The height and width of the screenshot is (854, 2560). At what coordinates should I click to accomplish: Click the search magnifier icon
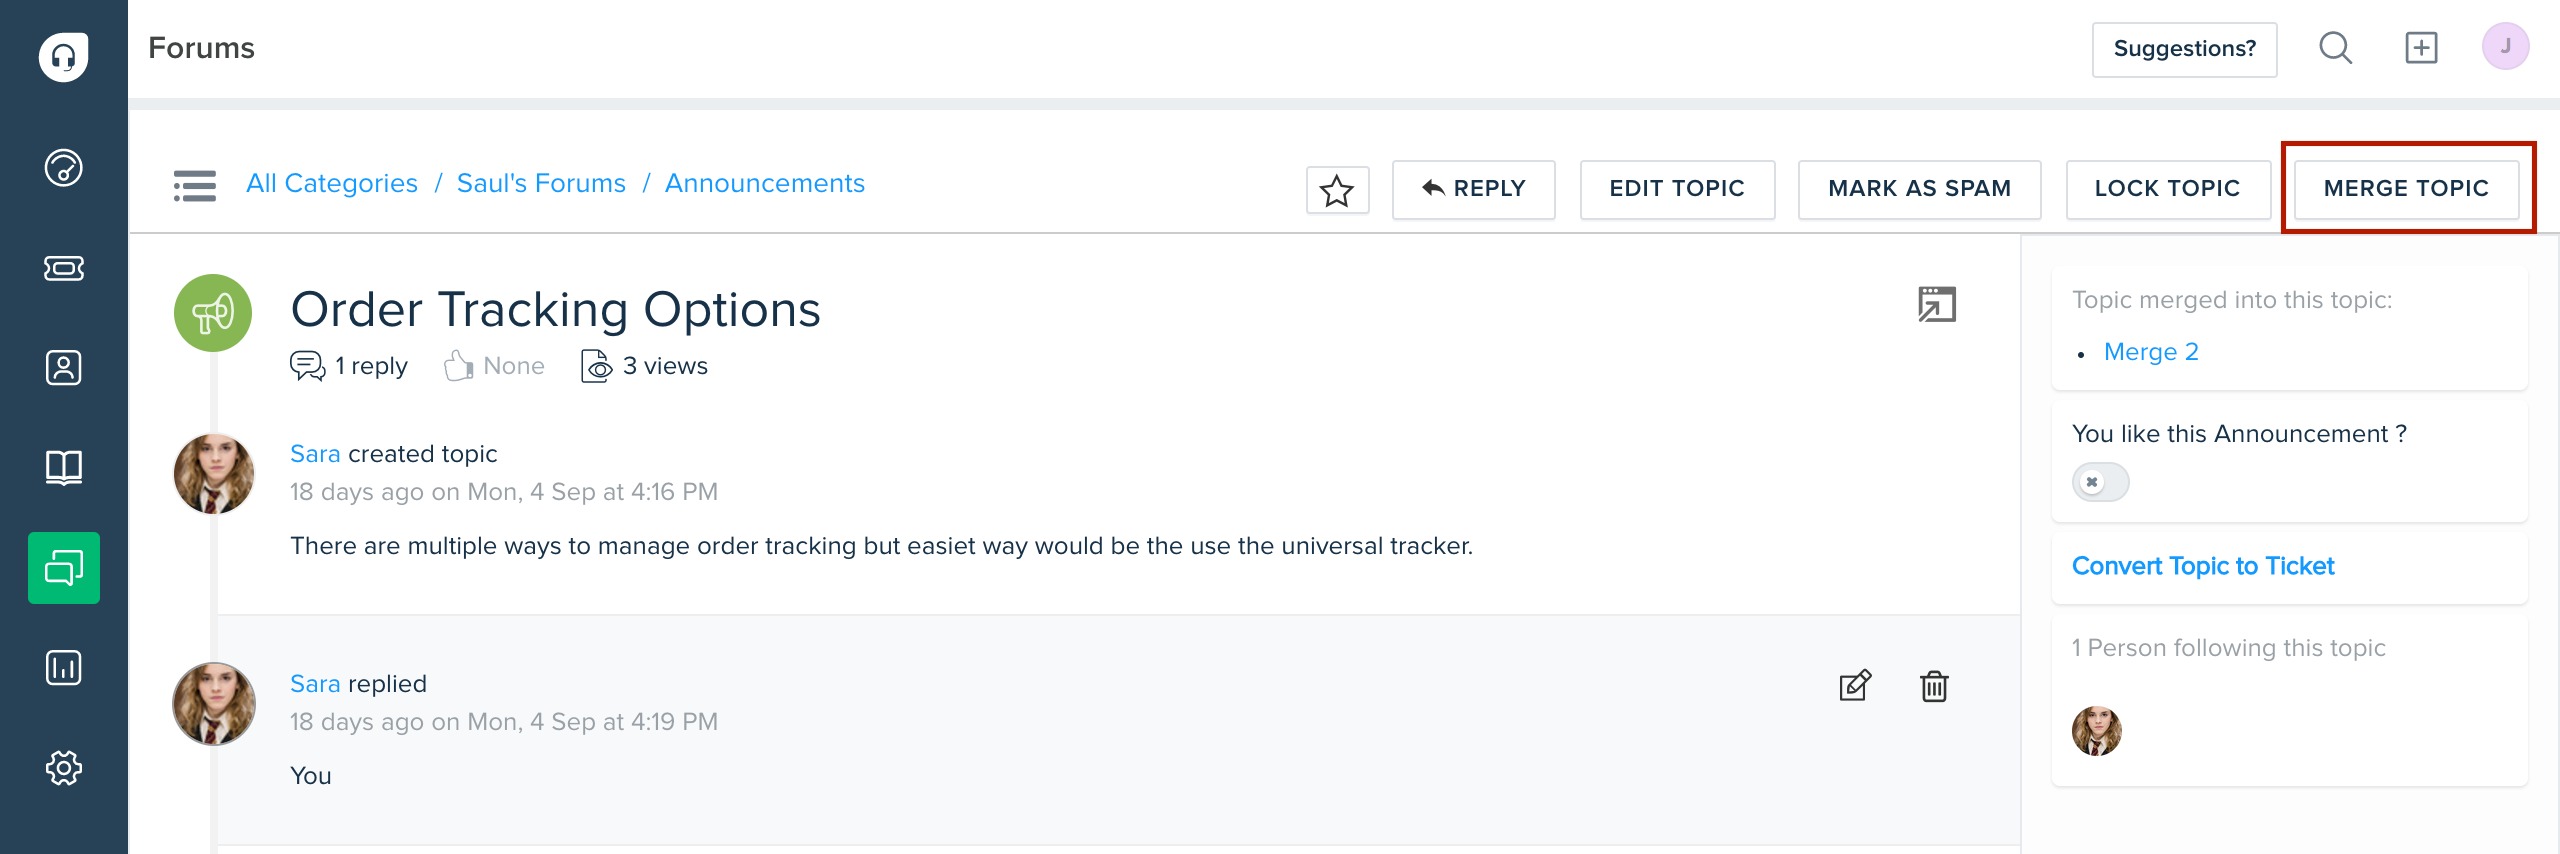click(2335, 48)
